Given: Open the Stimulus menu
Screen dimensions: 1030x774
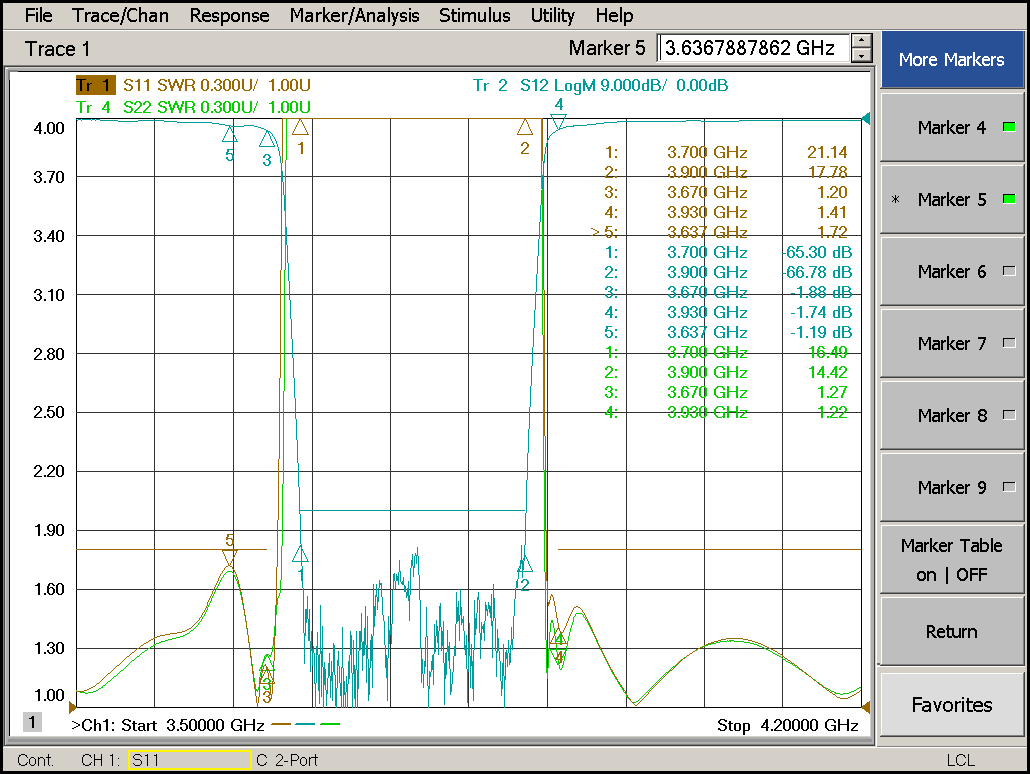Looking at the screenshot, I should click(474, 15).
